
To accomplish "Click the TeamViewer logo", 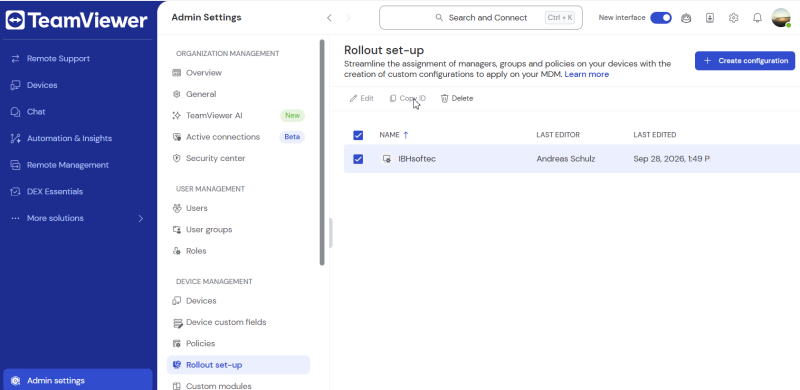I will 77,20.
